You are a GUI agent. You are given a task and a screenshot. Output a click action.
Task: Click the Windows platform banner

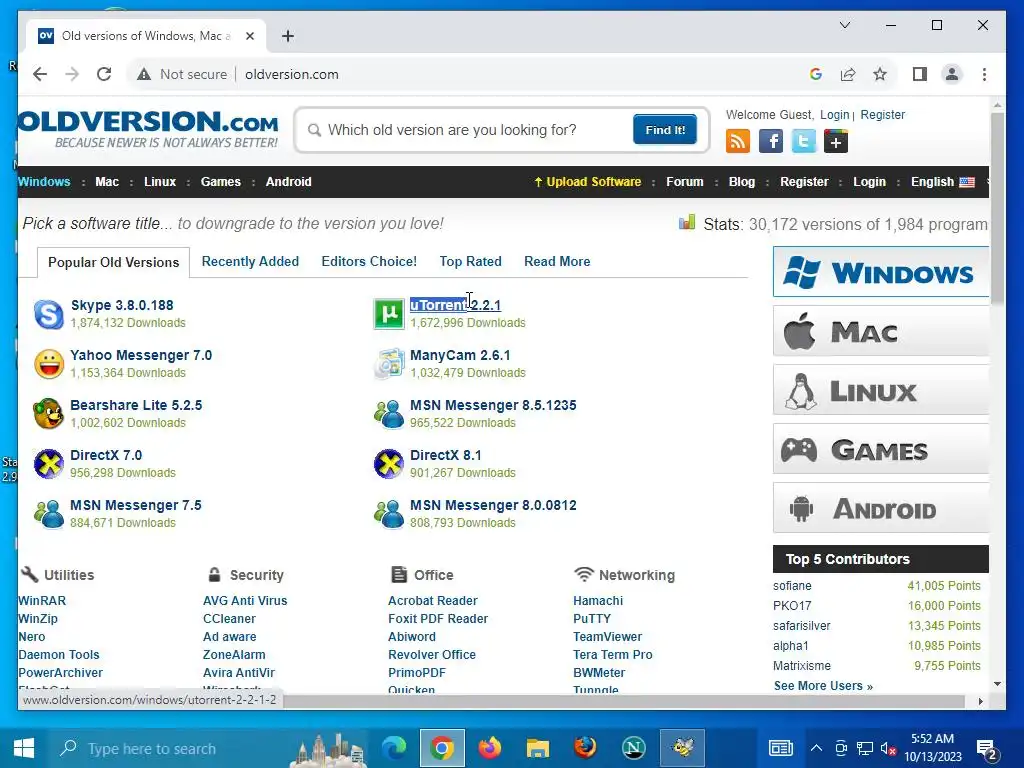pos(881,272)
